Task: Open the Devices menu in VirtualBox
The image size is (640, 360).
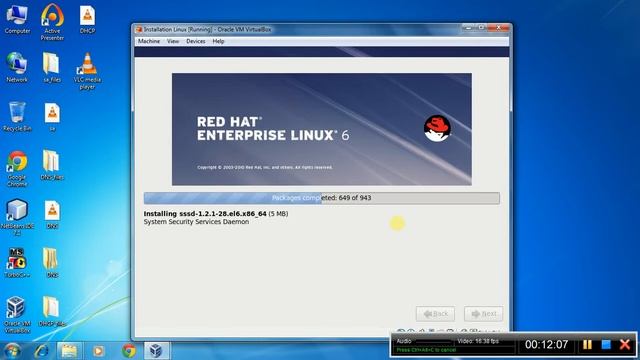Action: click(x=196, y=41)
